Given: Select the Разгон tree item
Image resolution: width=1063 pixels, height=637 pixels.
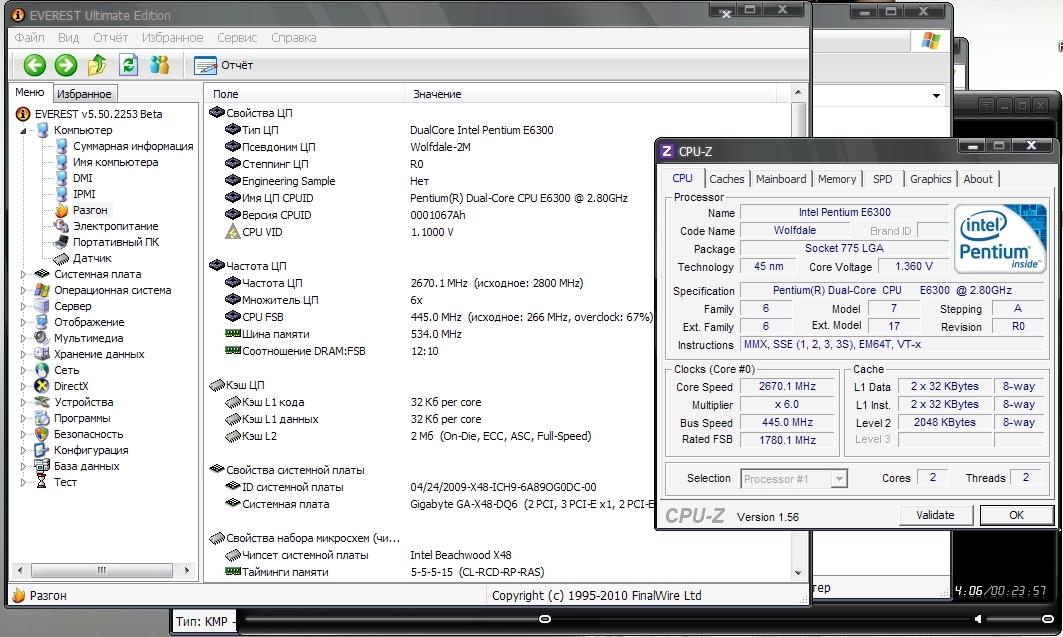Looking at the screenshot, I should (90, 210).
